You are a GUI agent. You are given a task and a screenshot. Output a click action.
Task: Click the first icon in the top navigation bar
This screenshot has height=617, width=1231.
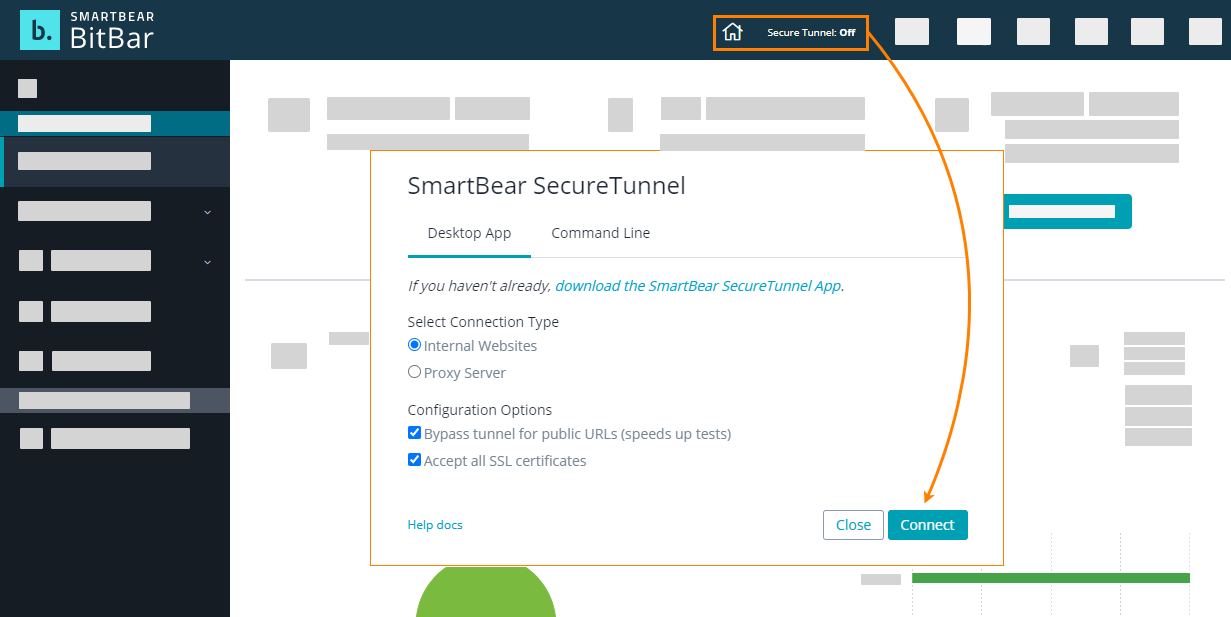point(911,32)
